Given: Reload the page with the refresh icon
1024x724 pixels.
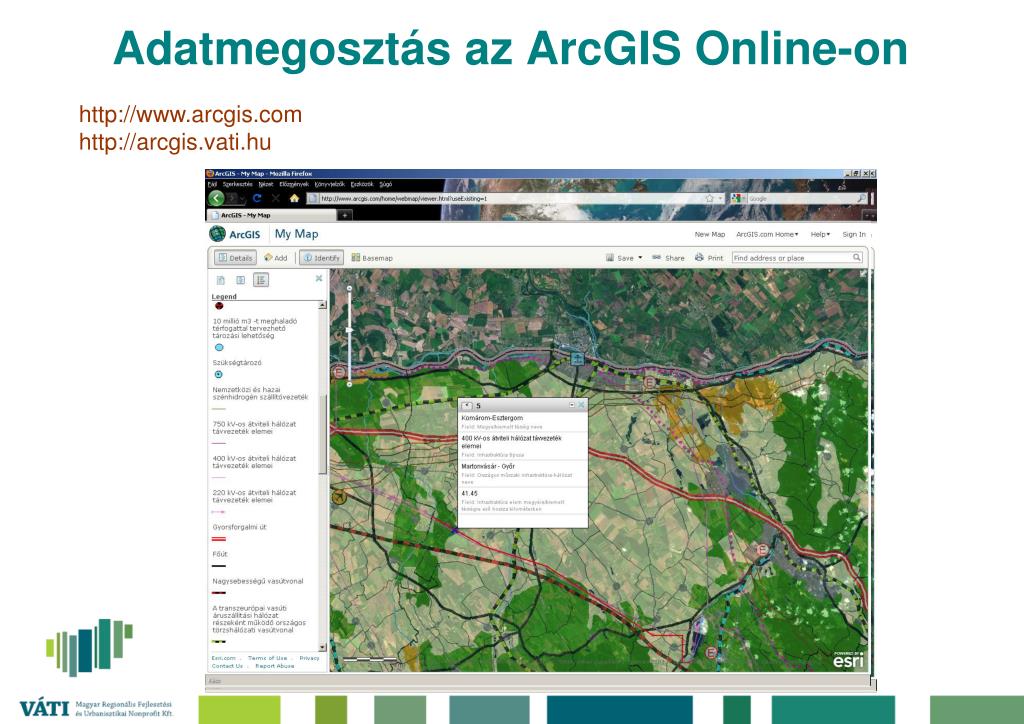Looking at the screenshot, I should (x=257, y=198).
